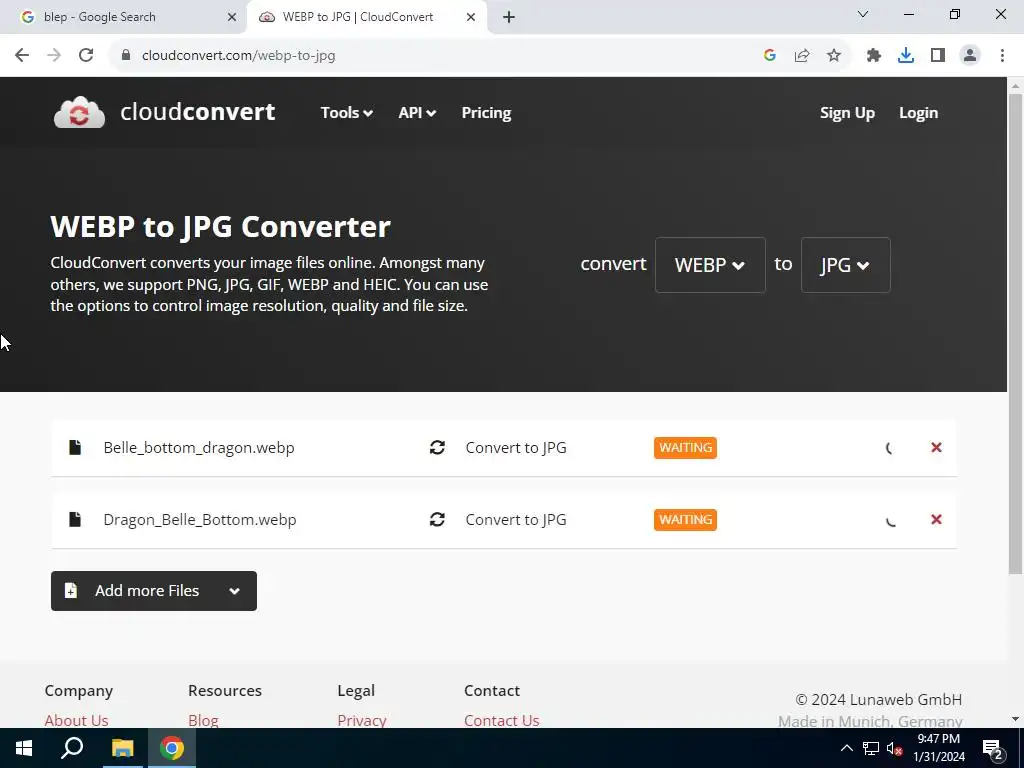
Task: Open the JPG target format dropdown
Action: (845, 264)
